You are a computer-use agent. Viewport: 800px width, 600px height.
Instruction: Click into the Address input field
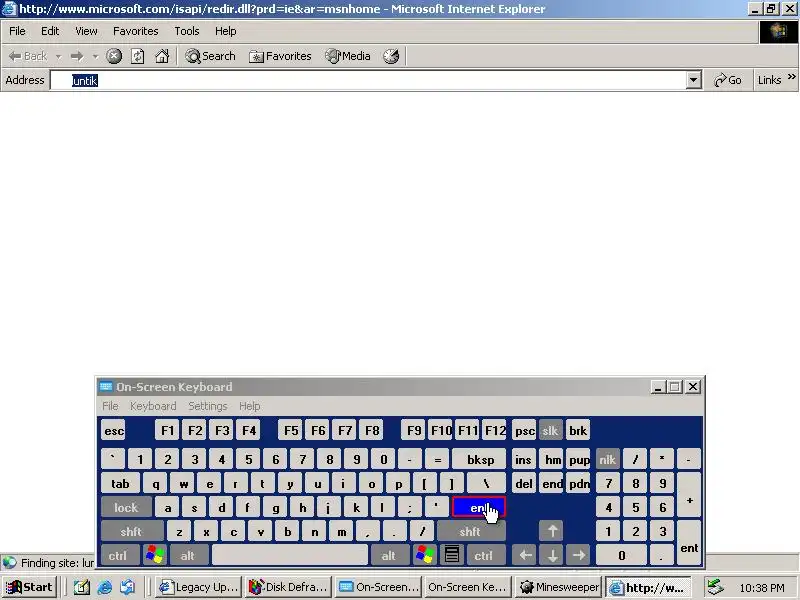(368, 80)
